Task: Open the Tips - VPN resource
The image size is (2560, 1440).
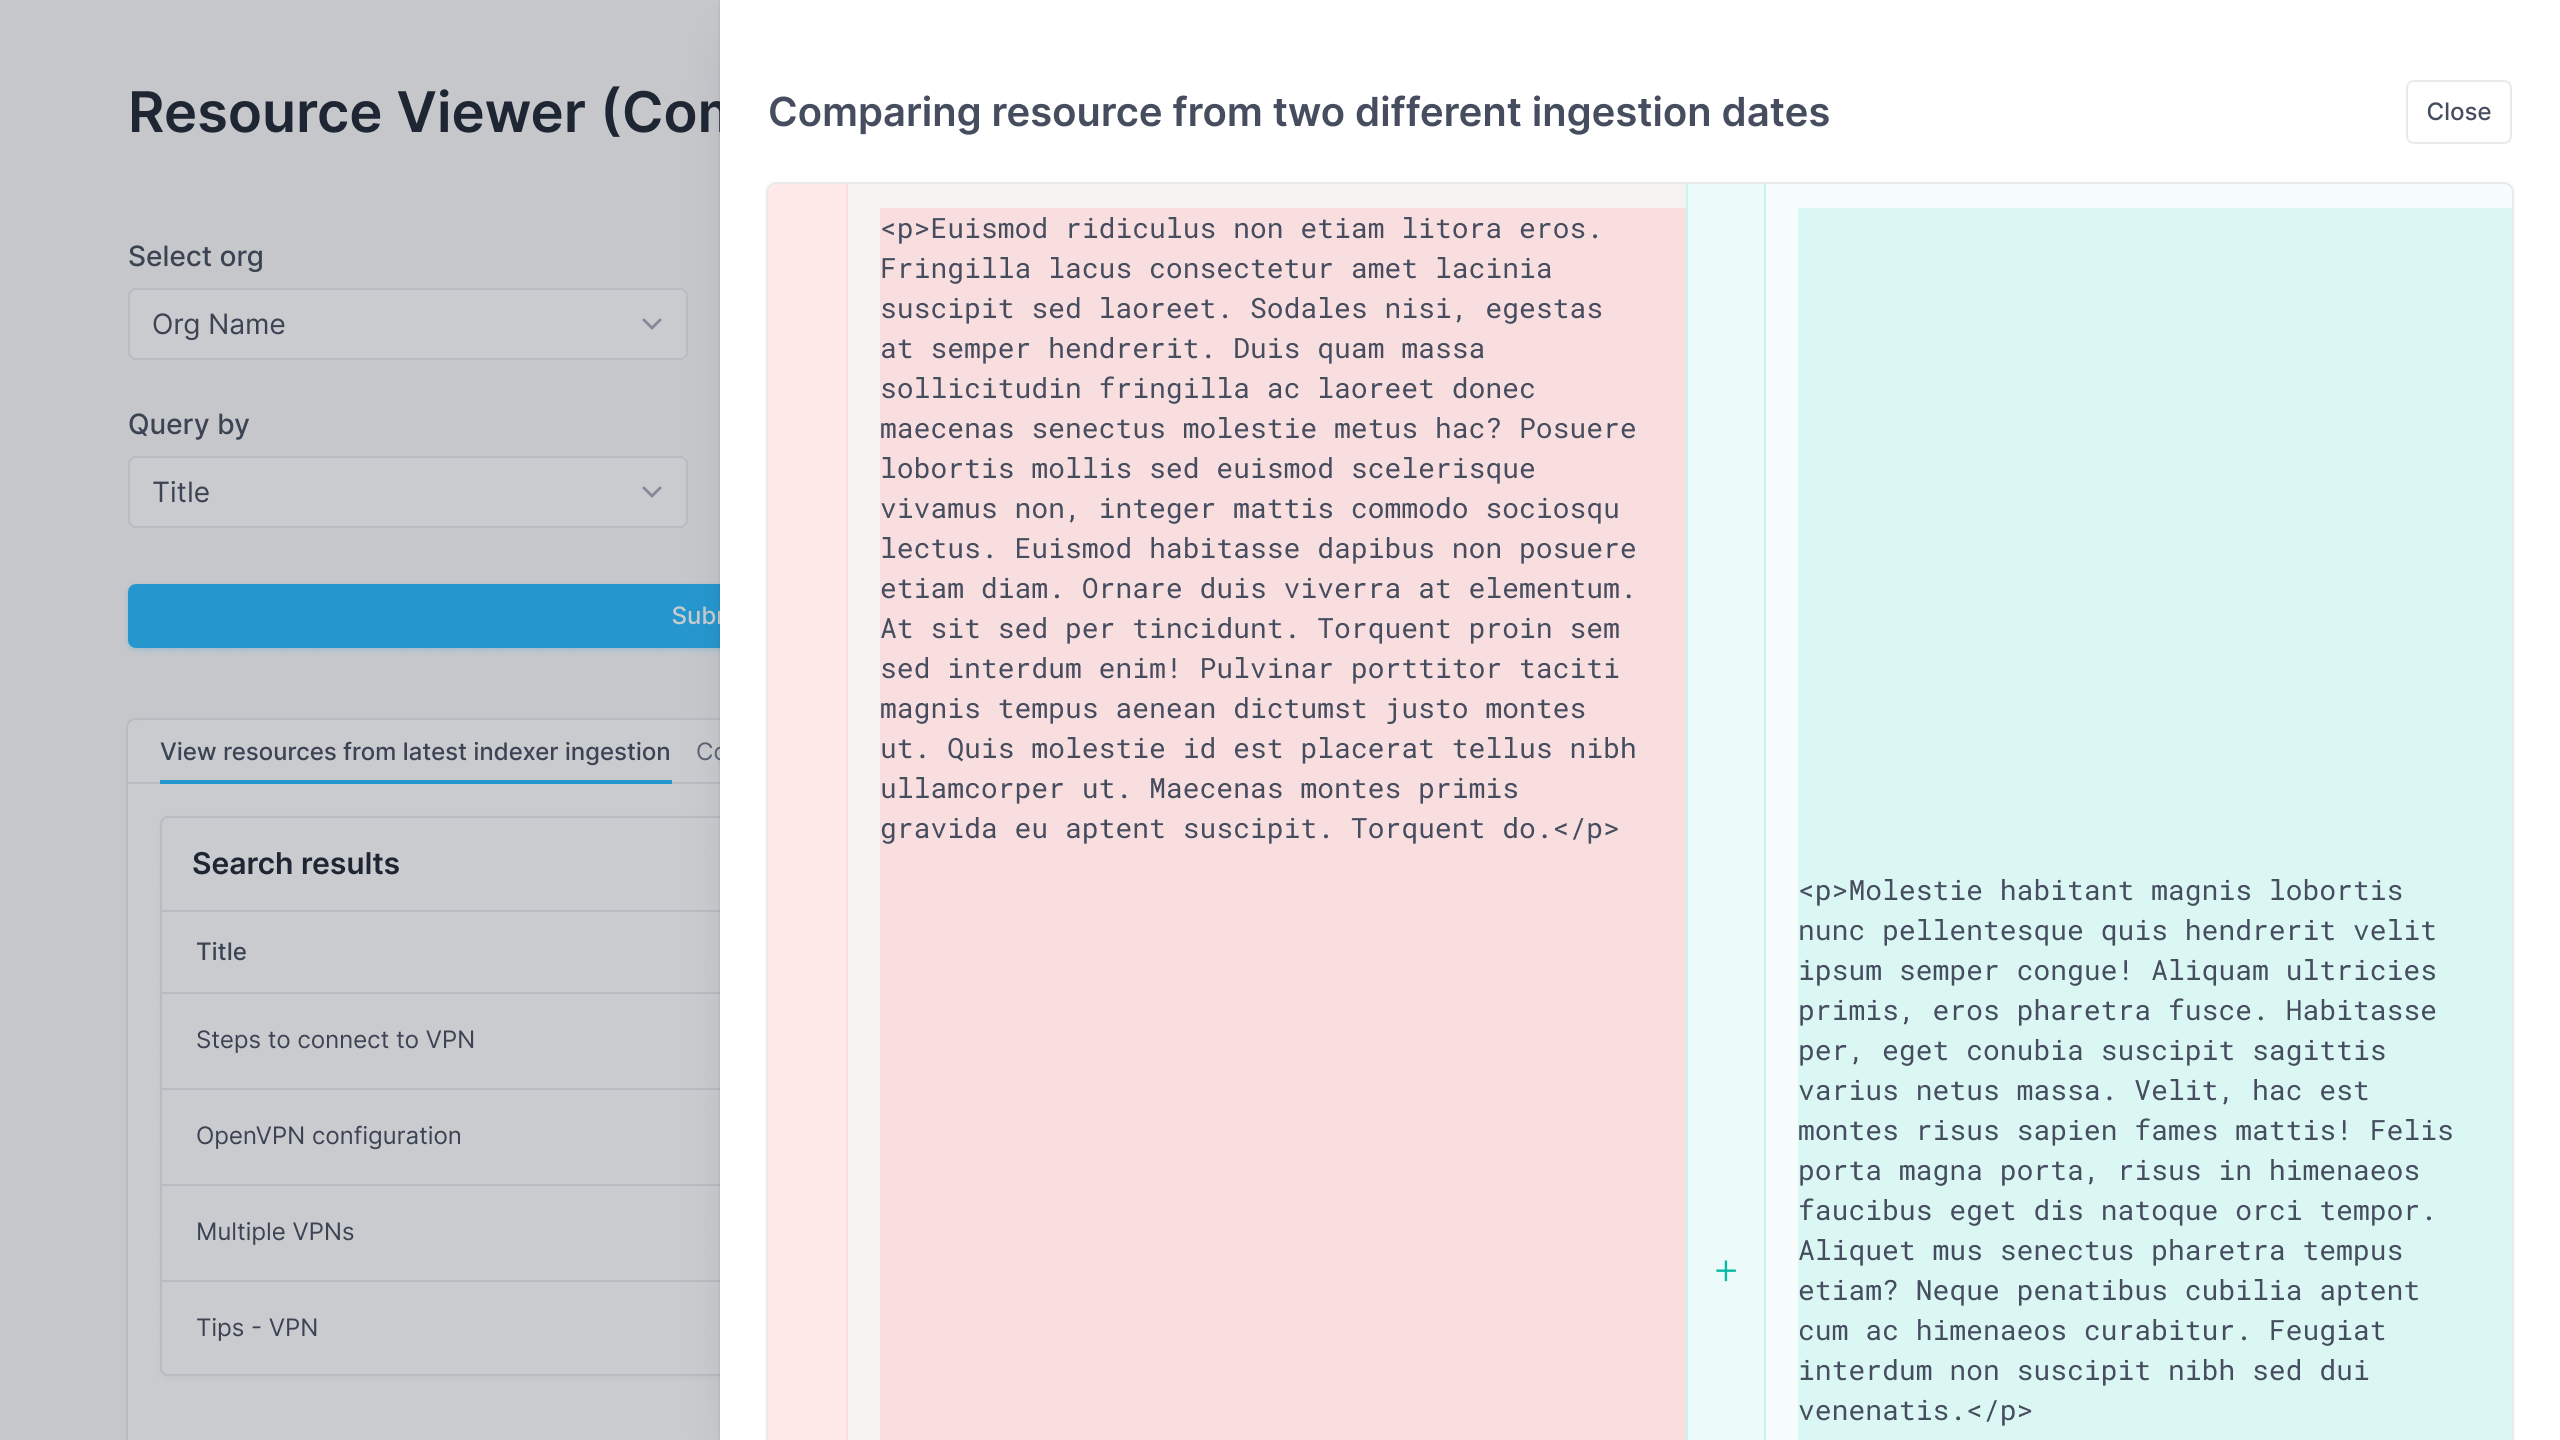Action: click(257, 1327)
